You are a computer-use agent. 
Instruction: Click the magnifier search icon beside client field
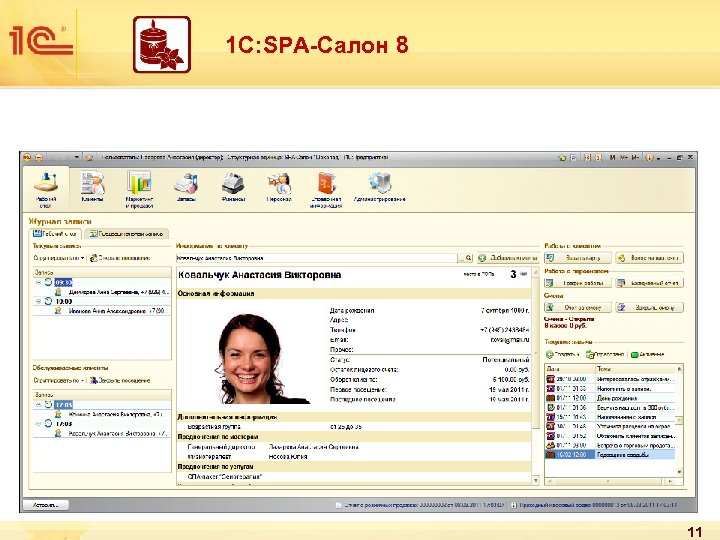pyautogui.click(x=468, y=258)
